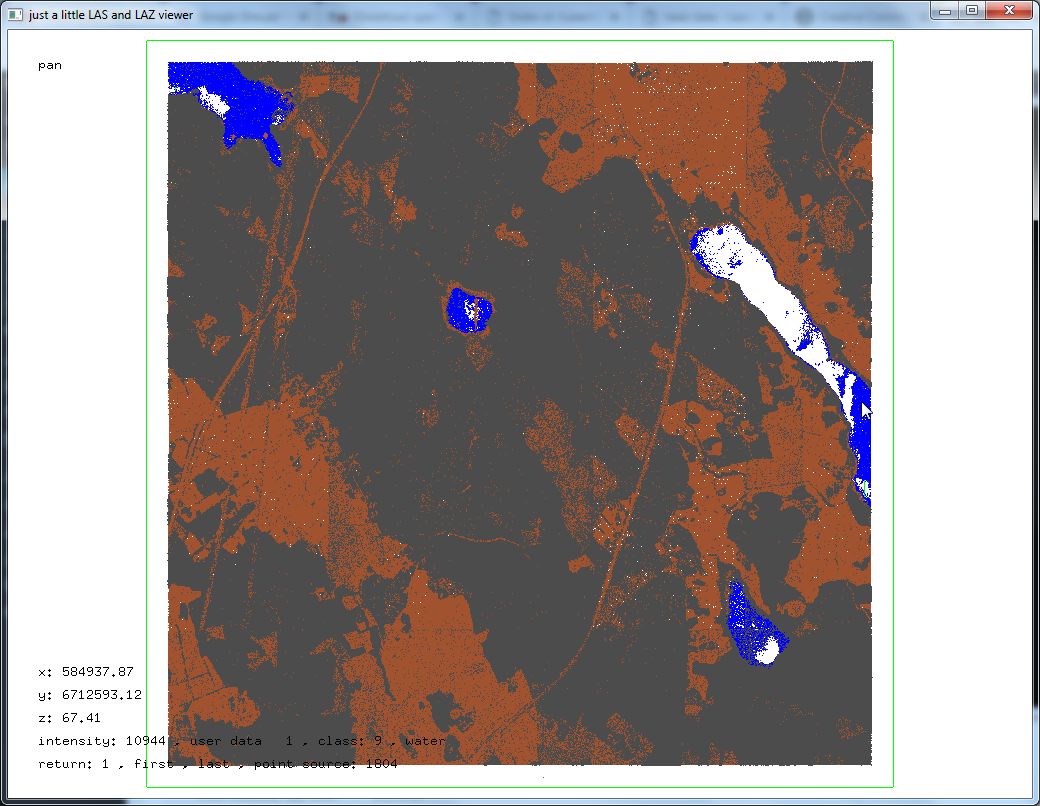Maximize the LAS and LAZ viewer window
The height and width of the screenshot is (806, 1040).
tap(971, 10)
